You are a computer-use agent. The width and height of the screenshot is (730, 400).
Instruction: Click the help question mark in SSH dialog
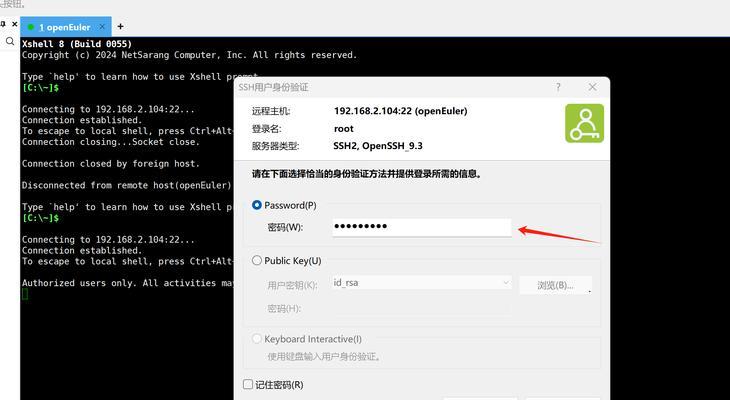coord(558,87)
